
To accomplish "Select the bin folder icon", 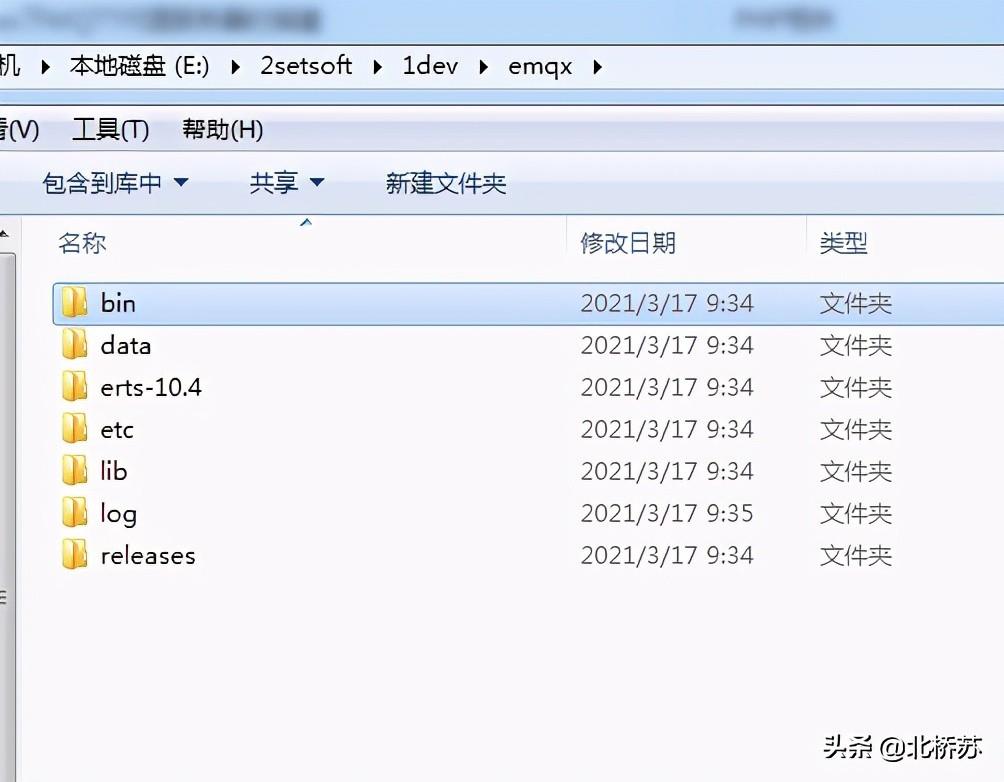I will tap(75, 302).
